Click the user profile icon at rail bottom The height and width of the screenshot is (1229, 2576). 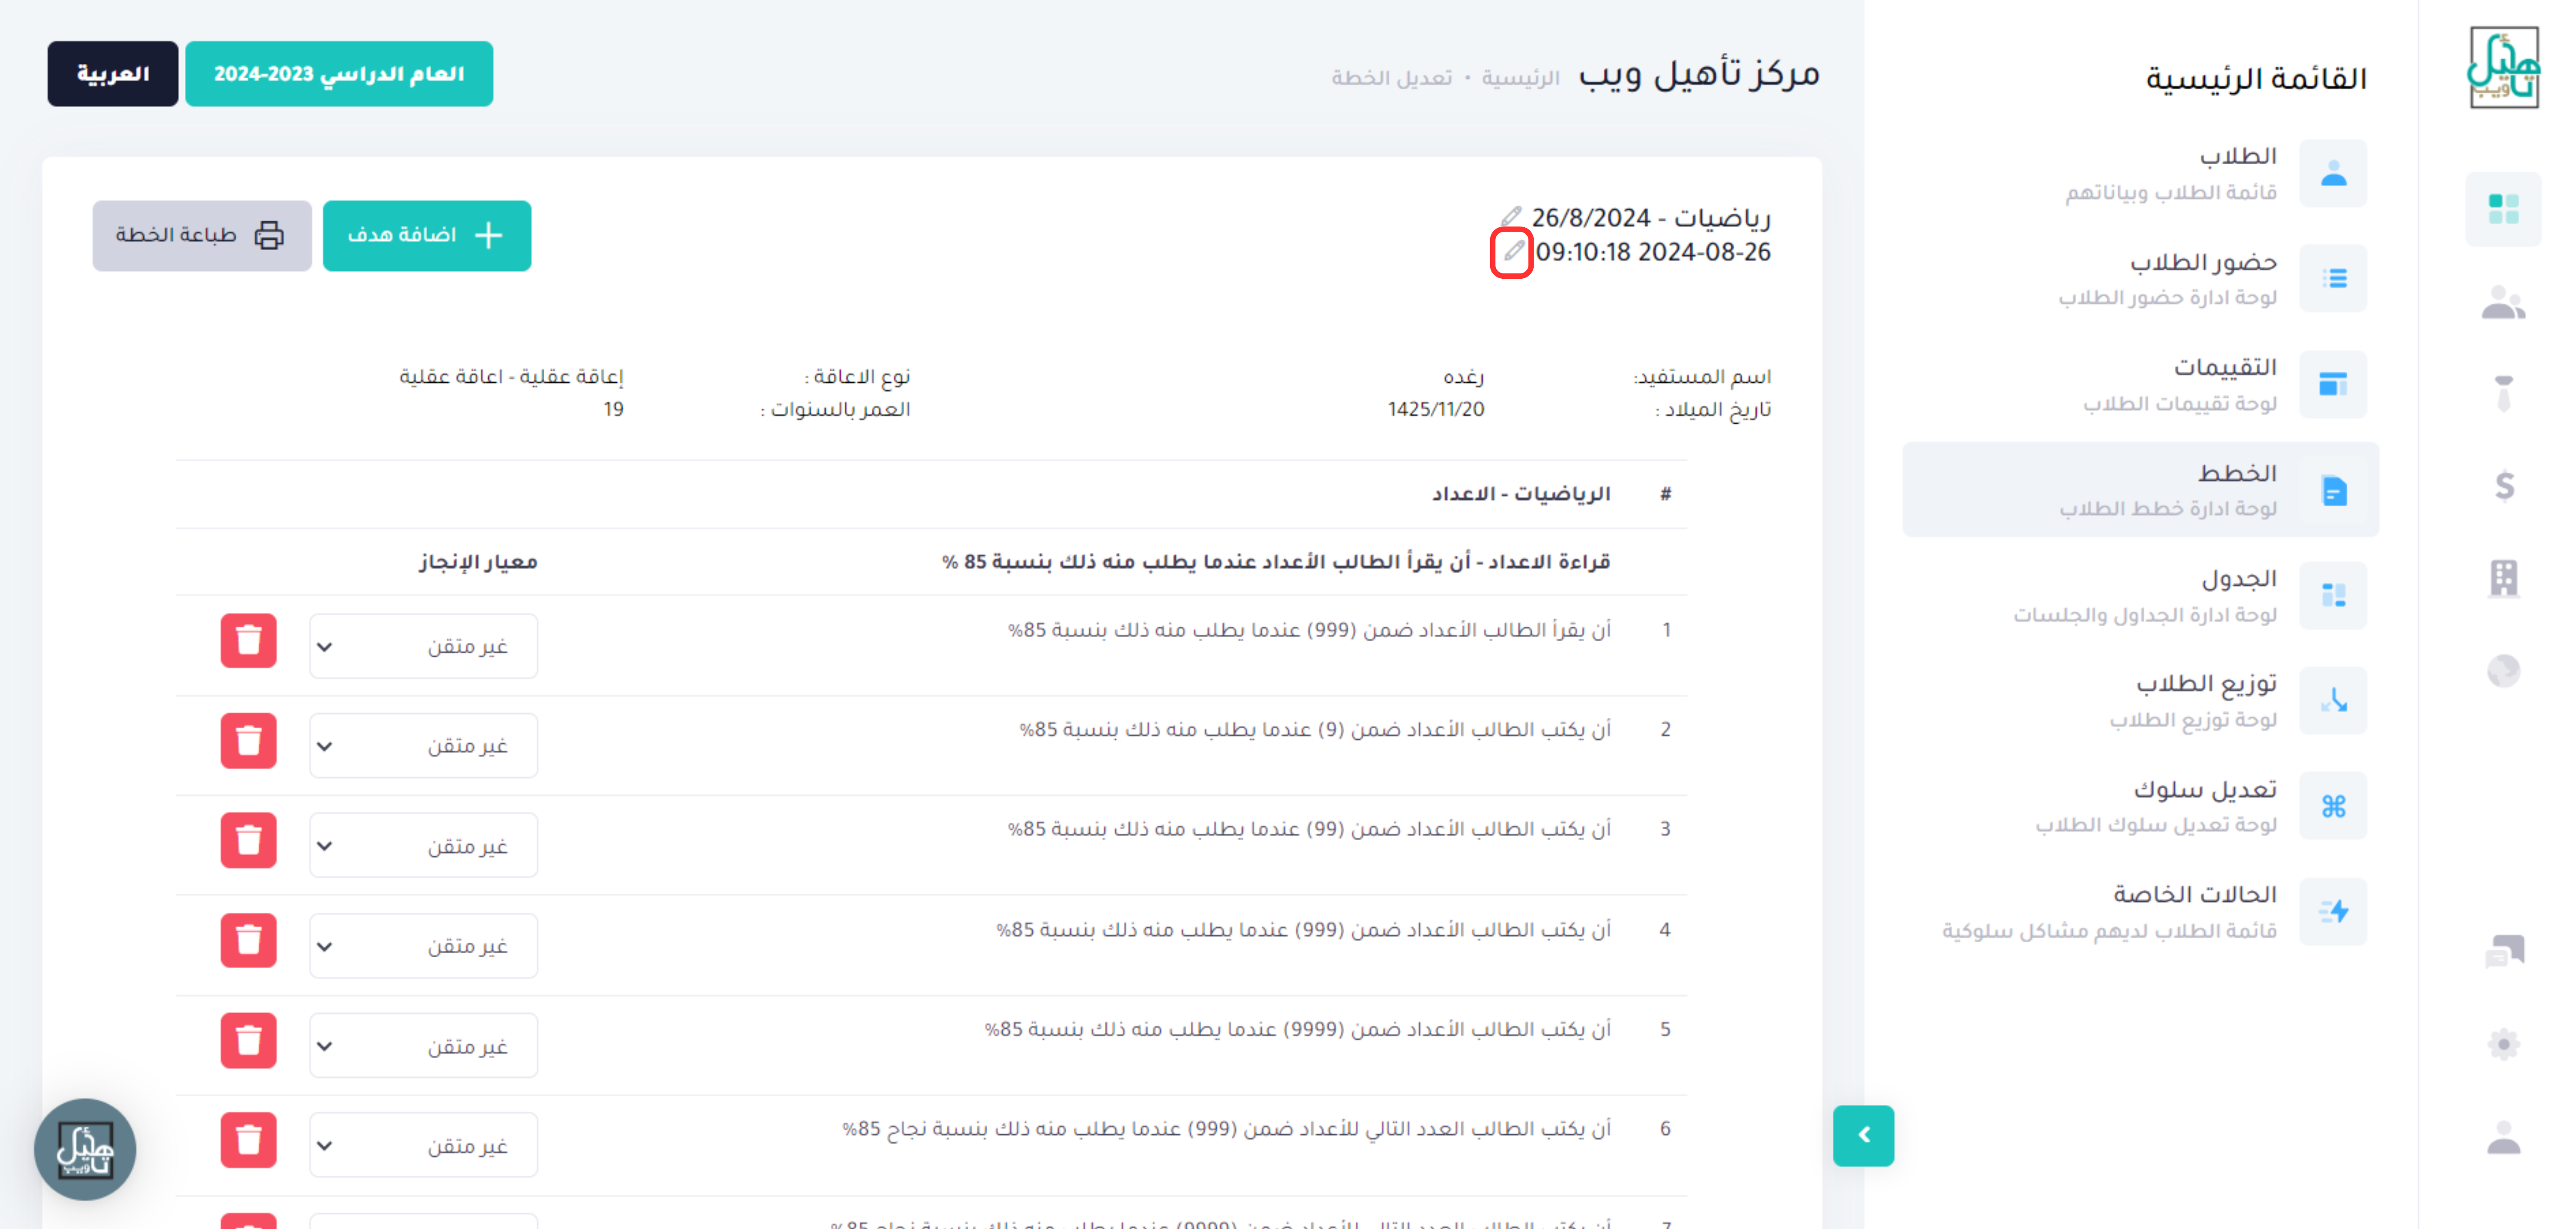(2504, 1137)
